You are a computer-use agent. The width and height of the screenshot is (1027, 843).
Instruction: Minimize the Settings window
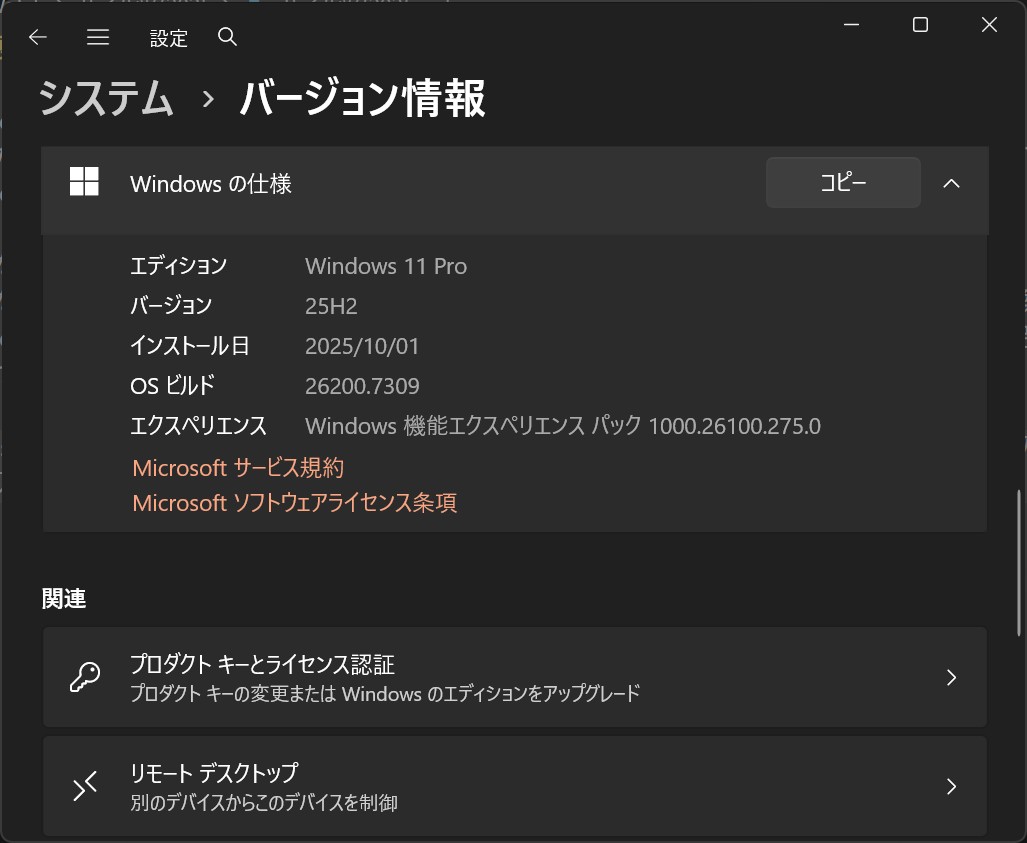tap(851, 25)
